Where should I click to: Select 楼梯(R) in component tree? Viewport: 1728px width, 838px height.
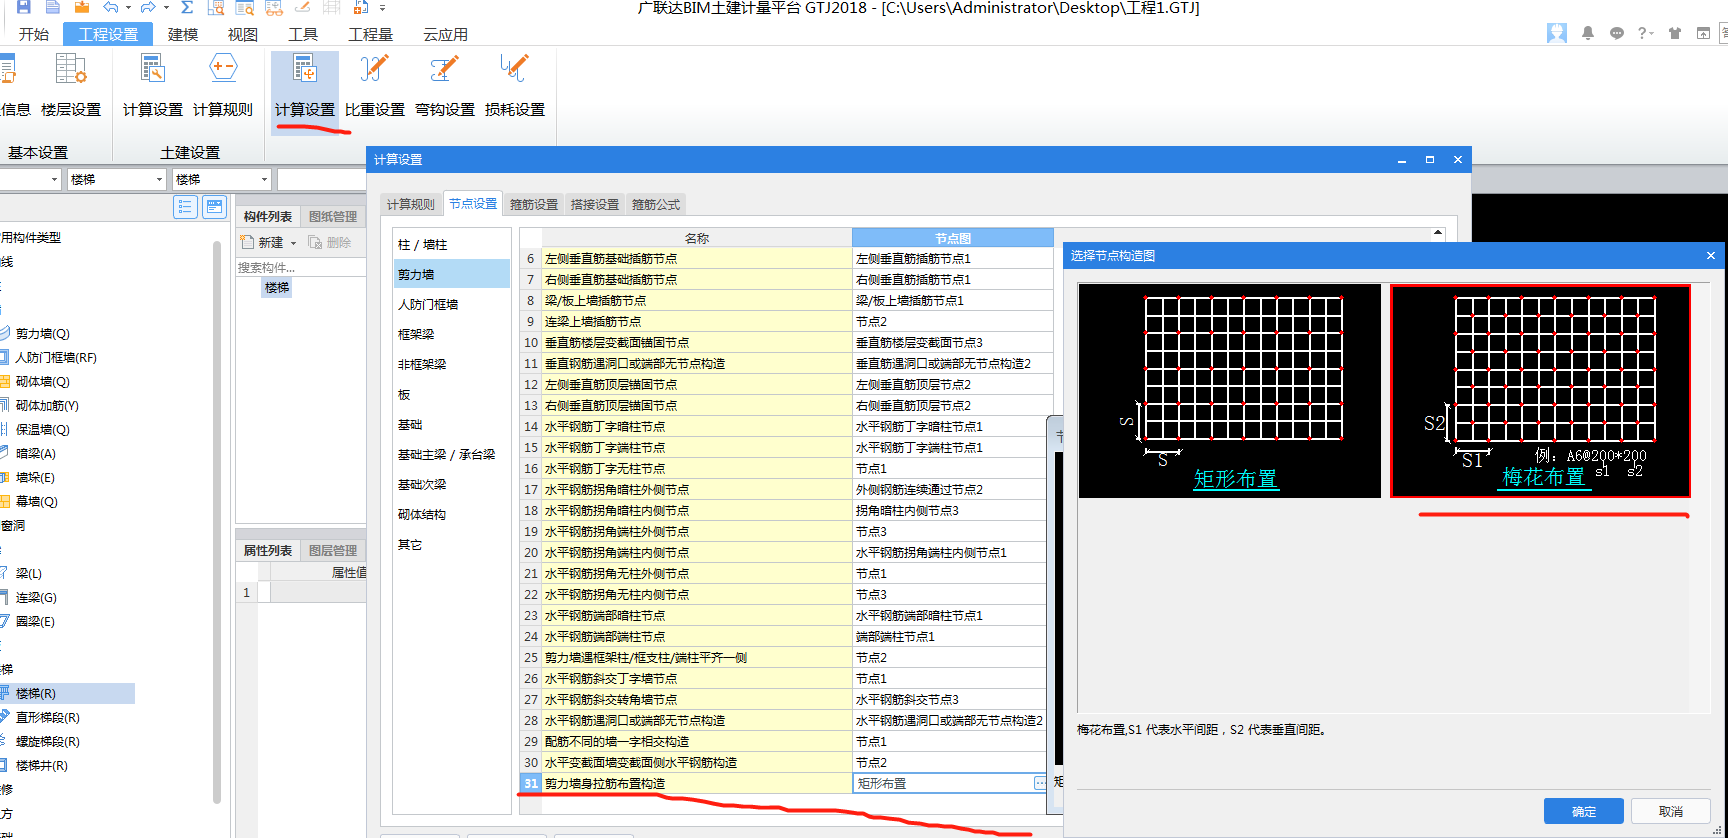tap(67, 693)
